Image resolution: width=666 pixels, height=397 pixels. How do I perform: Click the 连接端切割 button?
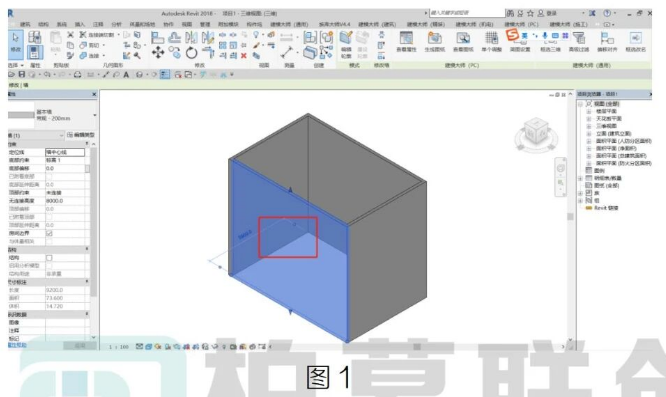point(97,35)
